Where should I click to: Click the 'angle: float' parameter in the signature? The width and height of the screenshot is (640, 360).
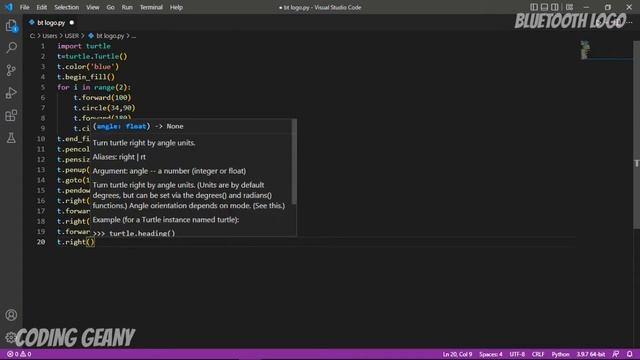[121, 127]
